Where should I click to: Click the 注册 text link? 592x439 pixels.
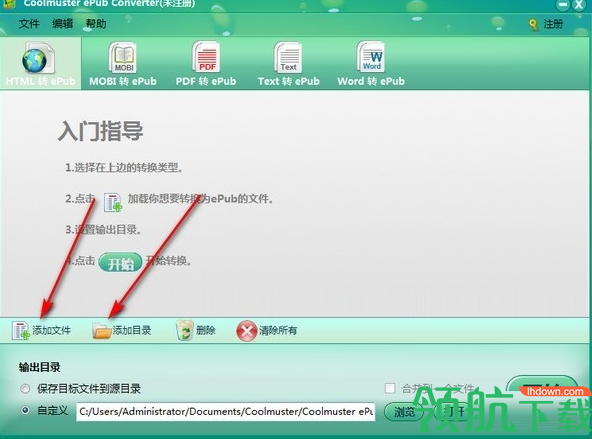click(x=553, y=24)
